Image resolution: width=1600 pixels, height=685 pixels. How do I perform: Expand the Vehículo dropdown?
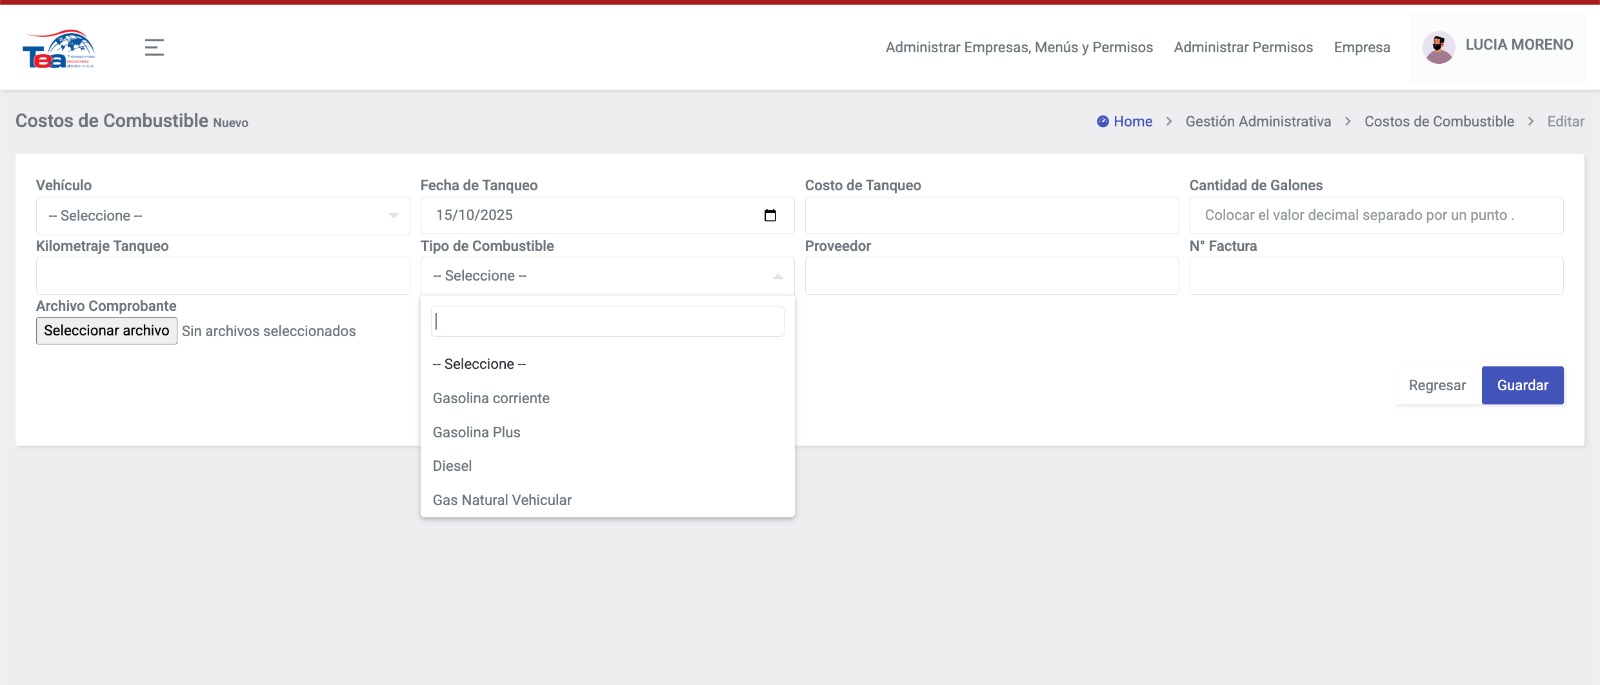click(222, 216)
